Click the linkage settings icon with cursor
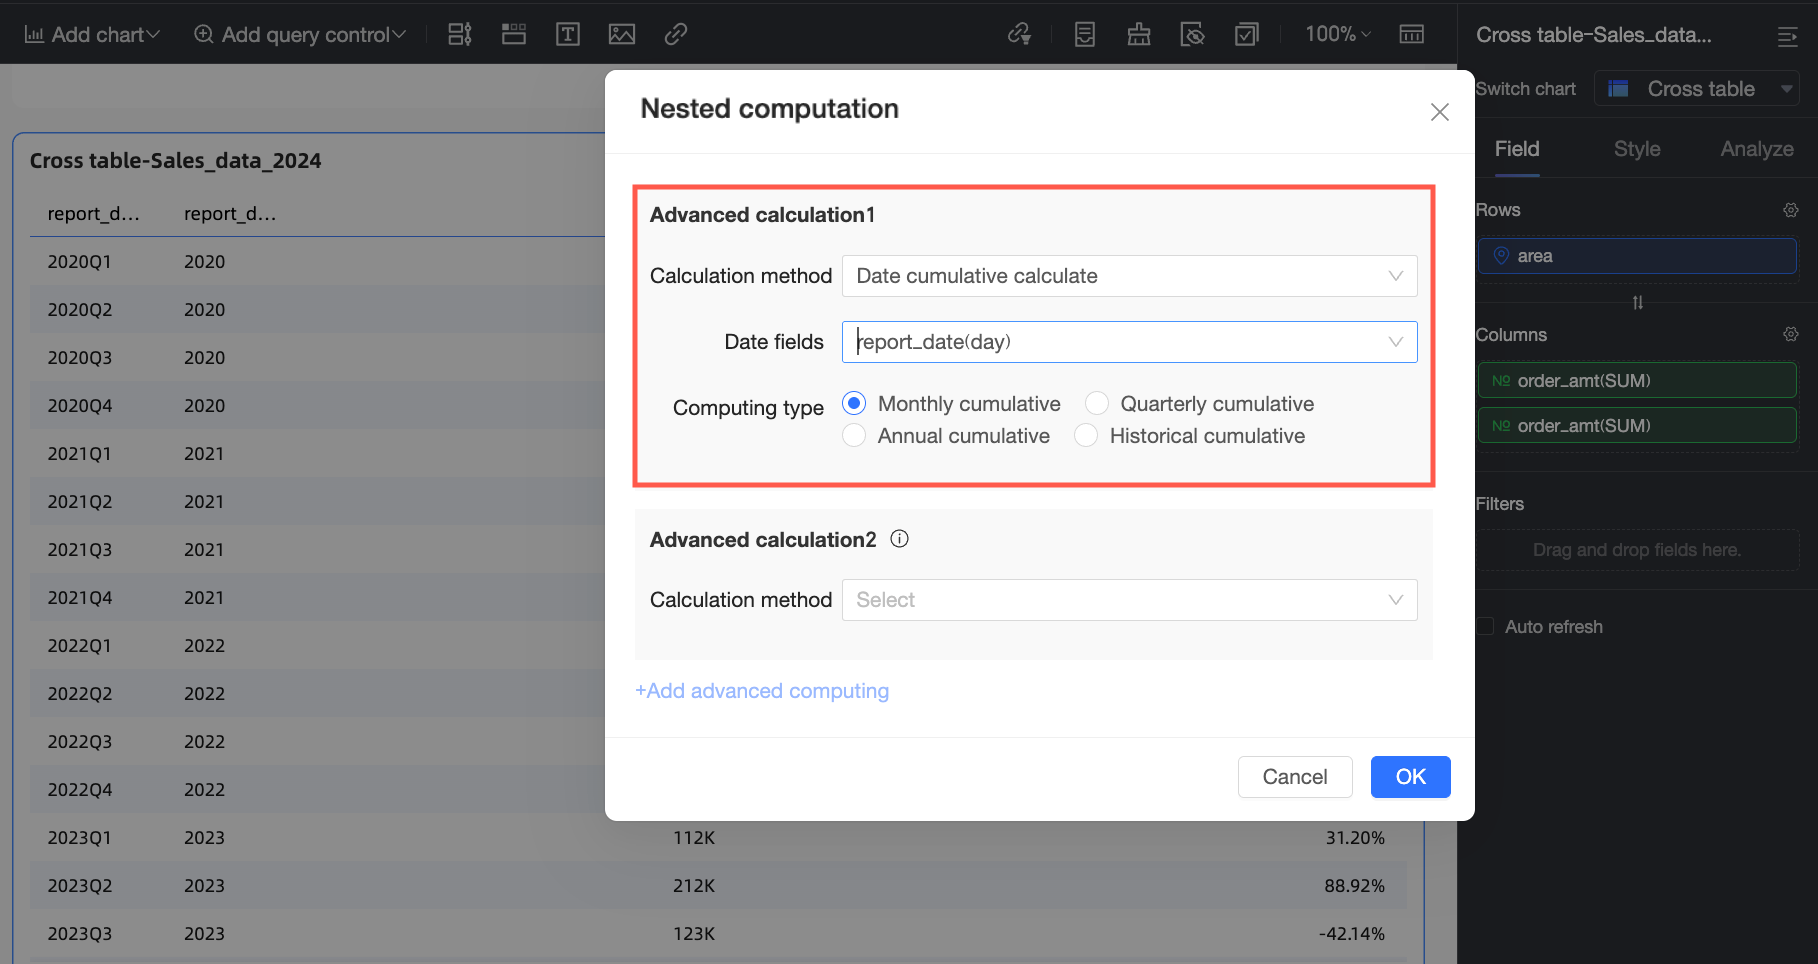 coord(1019,34)
